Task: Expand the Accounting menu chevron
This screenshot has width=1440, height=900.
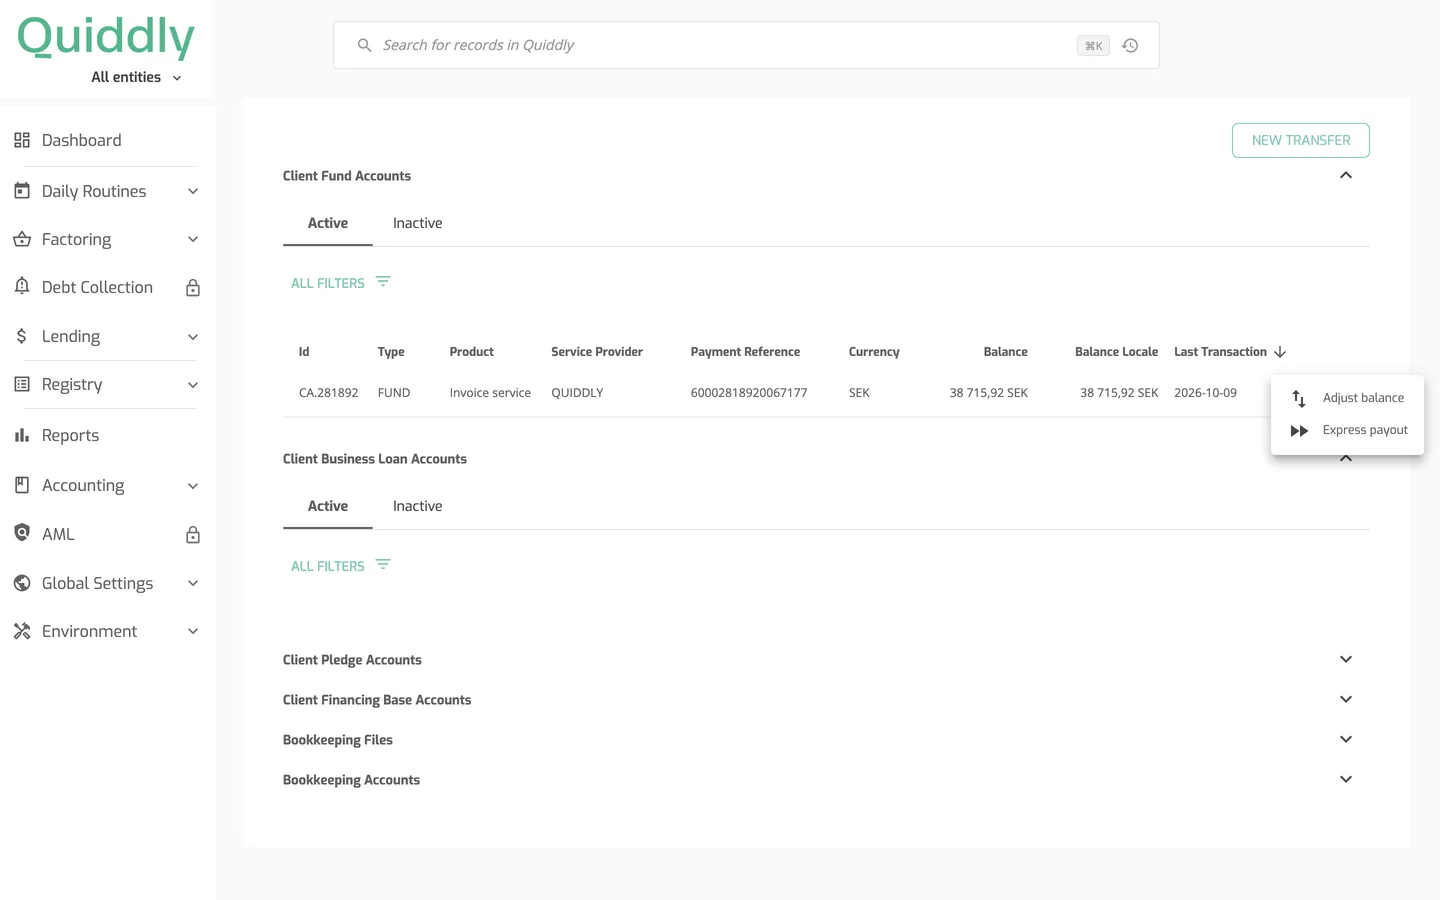Action: [193, 486]
